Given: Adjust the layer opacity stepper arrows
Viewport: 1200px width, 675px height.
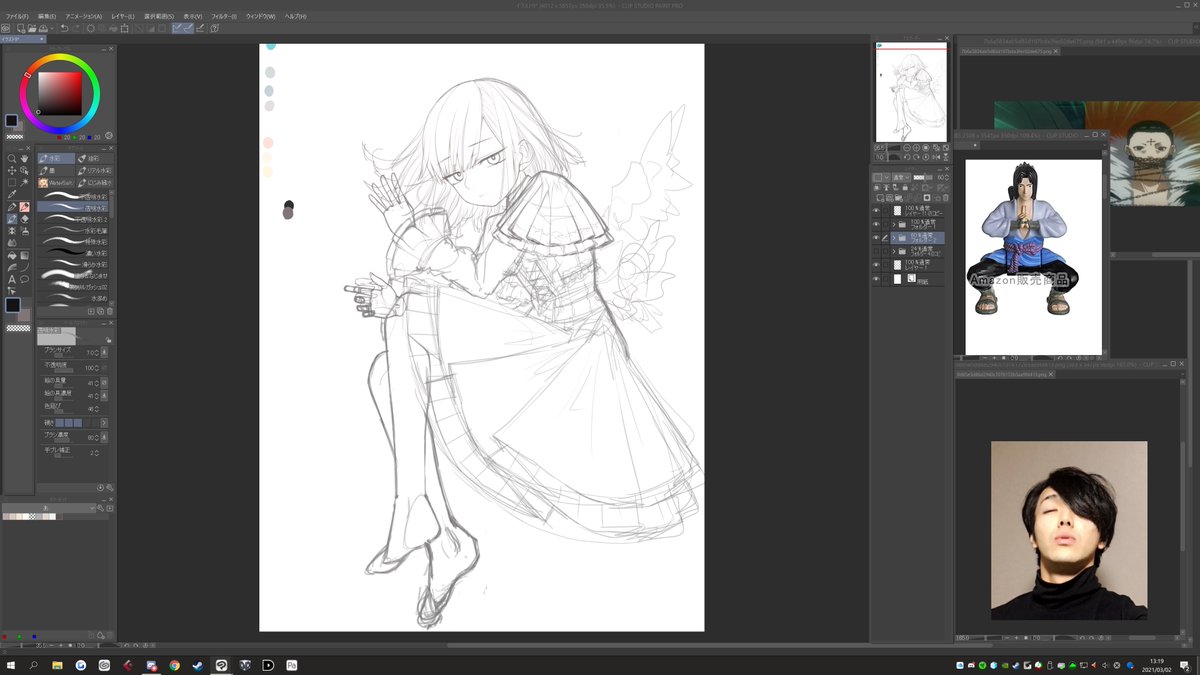Looking at the screenshot, I should (x=947, y=177).
